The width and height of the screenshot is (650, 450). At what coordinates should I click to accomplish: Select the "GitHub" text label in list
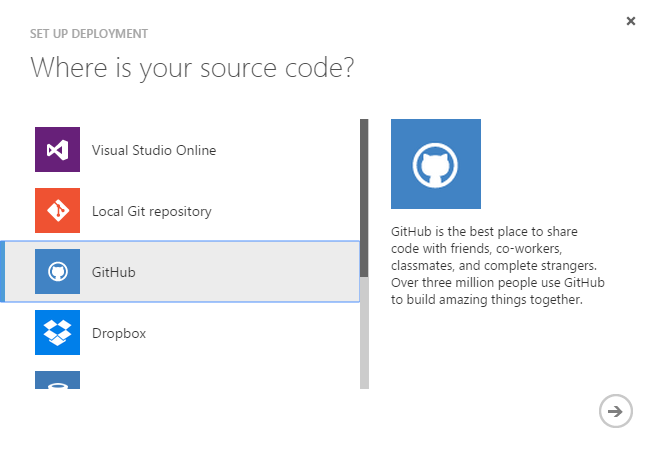click(x=113, y=272)
